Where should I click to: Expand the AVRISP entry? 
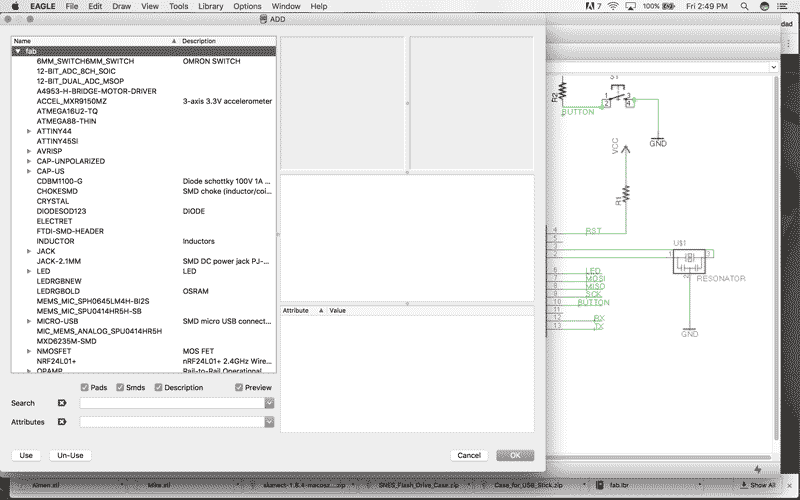click(x=29, y=151)
